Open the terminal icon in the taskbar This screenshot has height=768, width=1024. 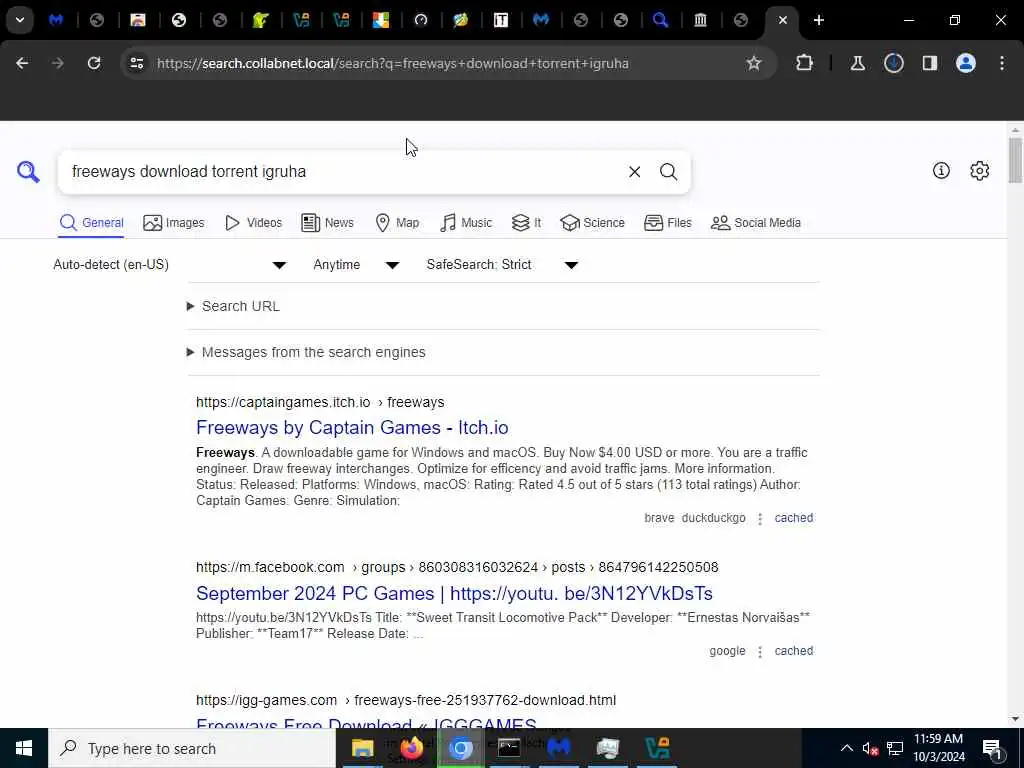509,748
